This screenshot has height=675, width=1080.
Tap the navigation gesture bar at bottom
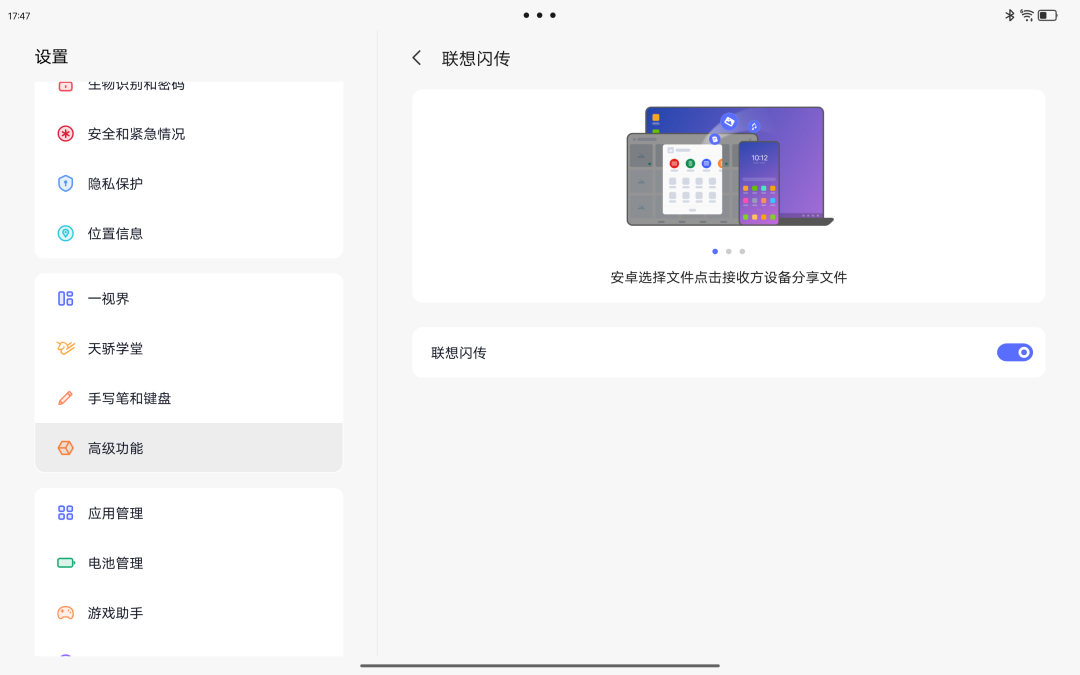tap(540, 665)
